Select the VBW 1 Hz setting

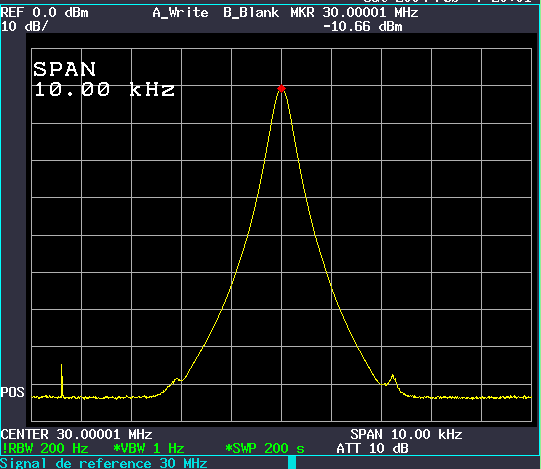coord(149,448)
